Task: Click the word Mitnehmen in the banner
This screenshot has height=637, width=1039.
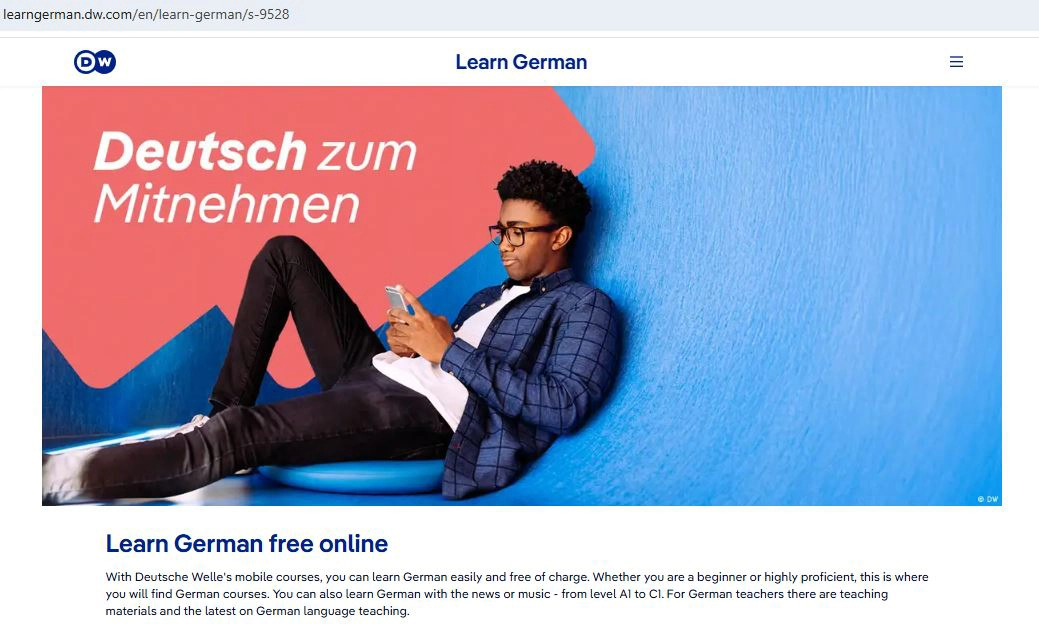Action: 227,203
